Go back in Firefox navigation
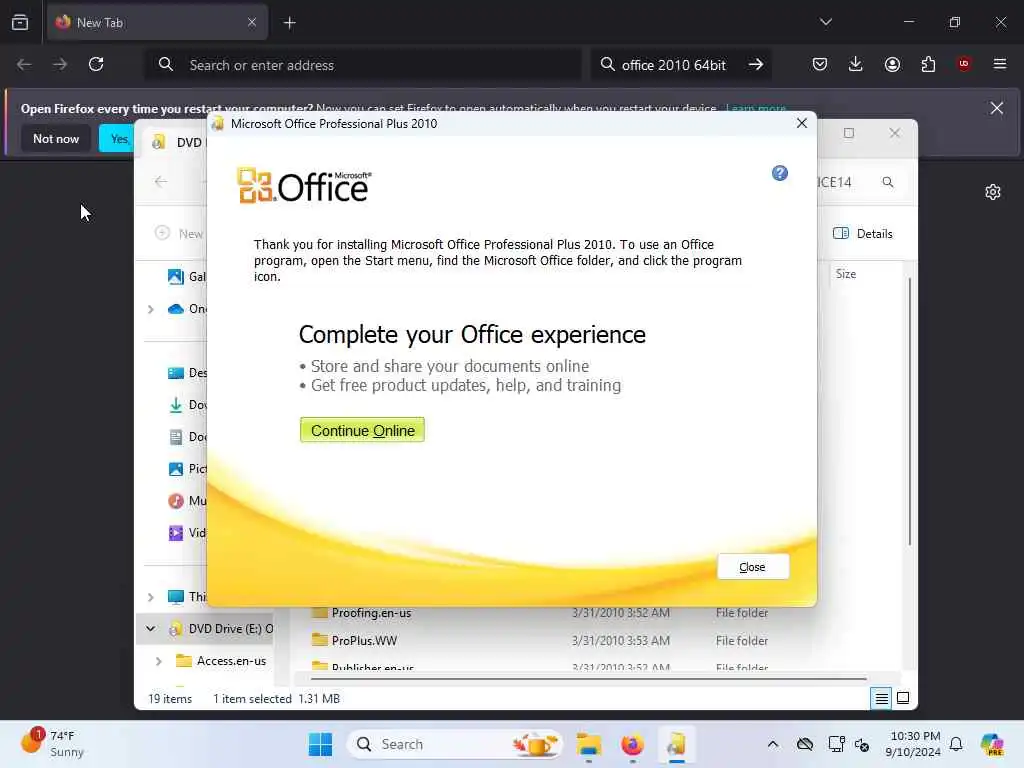The width and height of the screenshot is (1024, 768). tap(24, 64)
